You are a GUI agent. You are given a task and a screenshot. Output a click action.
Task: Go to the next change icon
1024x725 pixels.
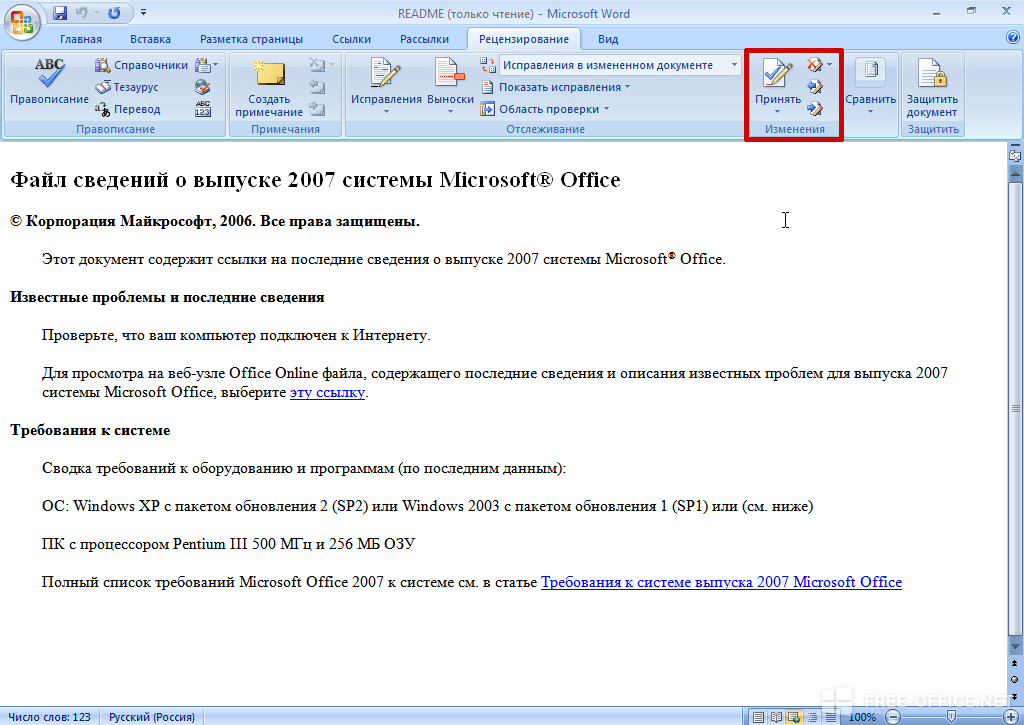click(x=814, y=108)
